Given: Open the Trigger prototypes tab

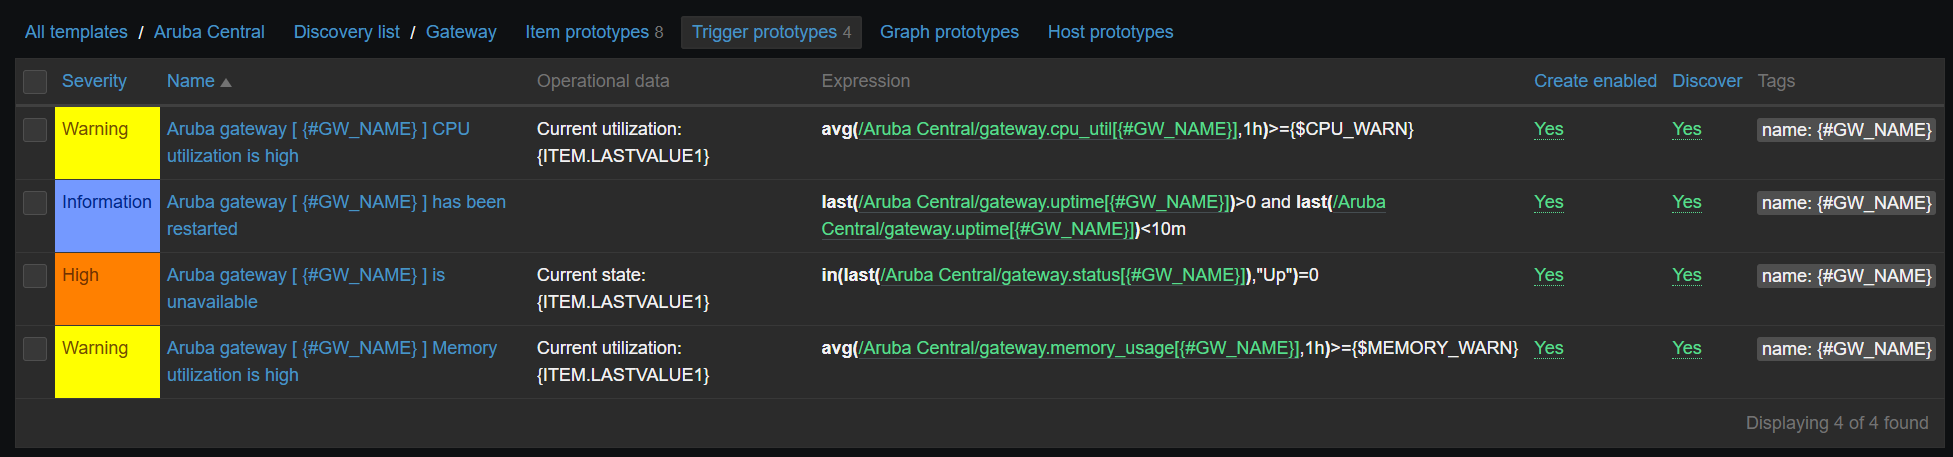Looking at the screenshot, I should click(771, 32).
